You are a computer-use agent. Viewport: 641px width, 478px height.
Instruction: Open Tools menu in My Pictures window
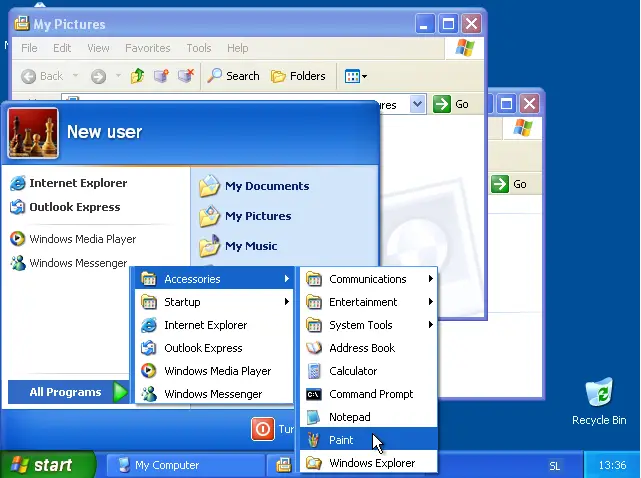(x=199, y=48)
